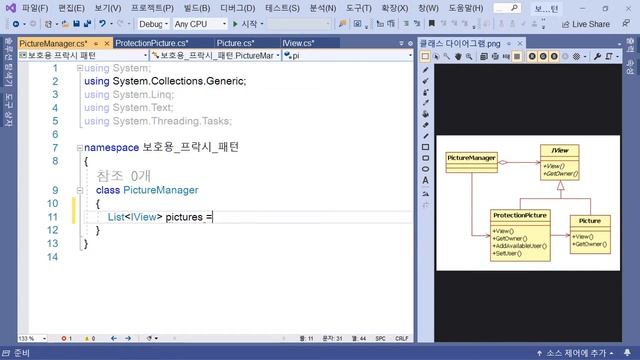The image size is (640, 360).
Task: Place the cursor on code line 11 with List<IView>
Action: coord(160,217)
